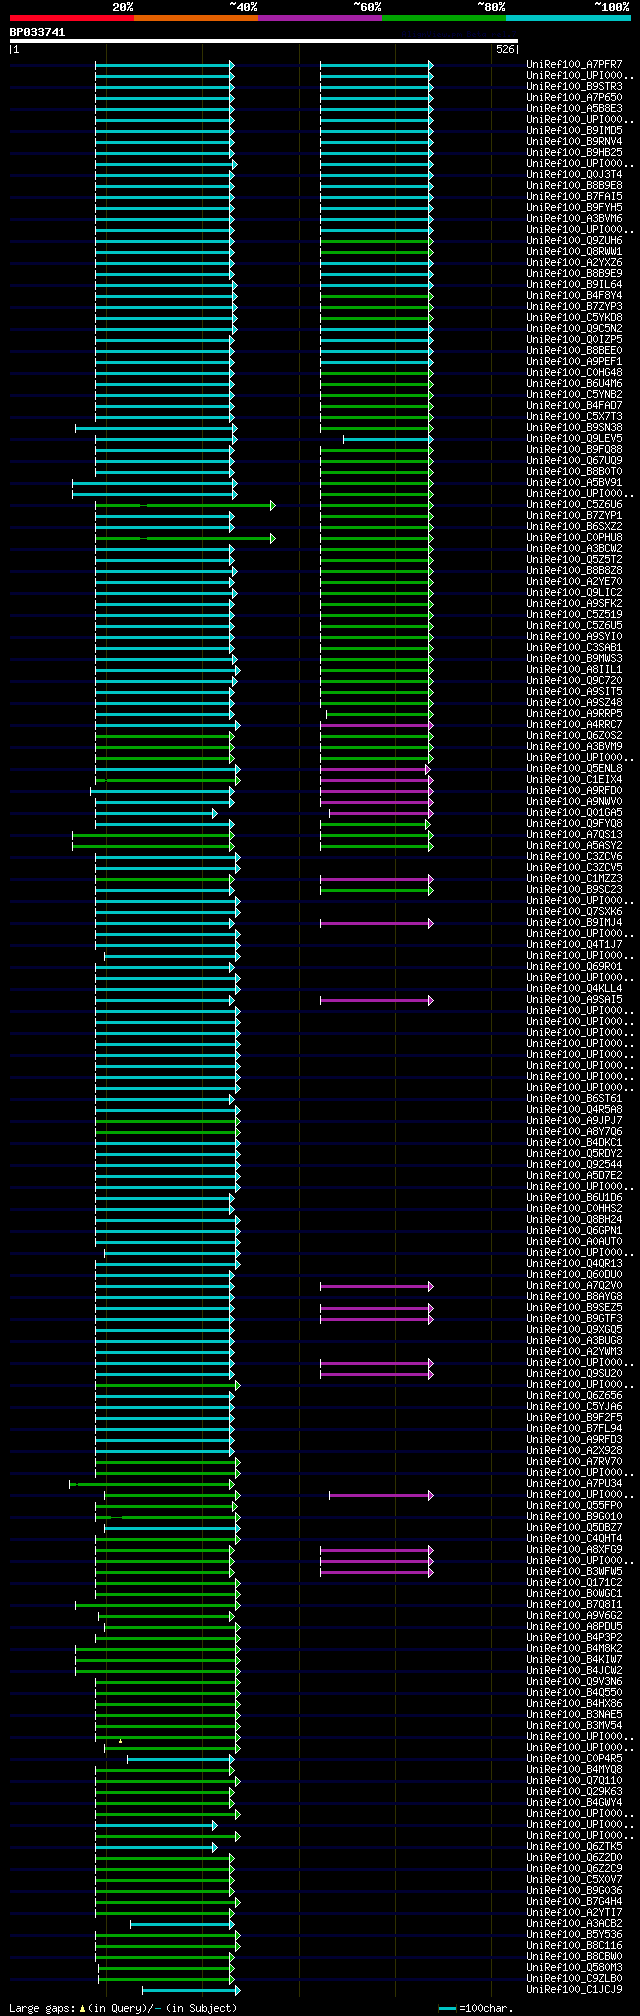Click the BP033741 query label

click(38, 32)
